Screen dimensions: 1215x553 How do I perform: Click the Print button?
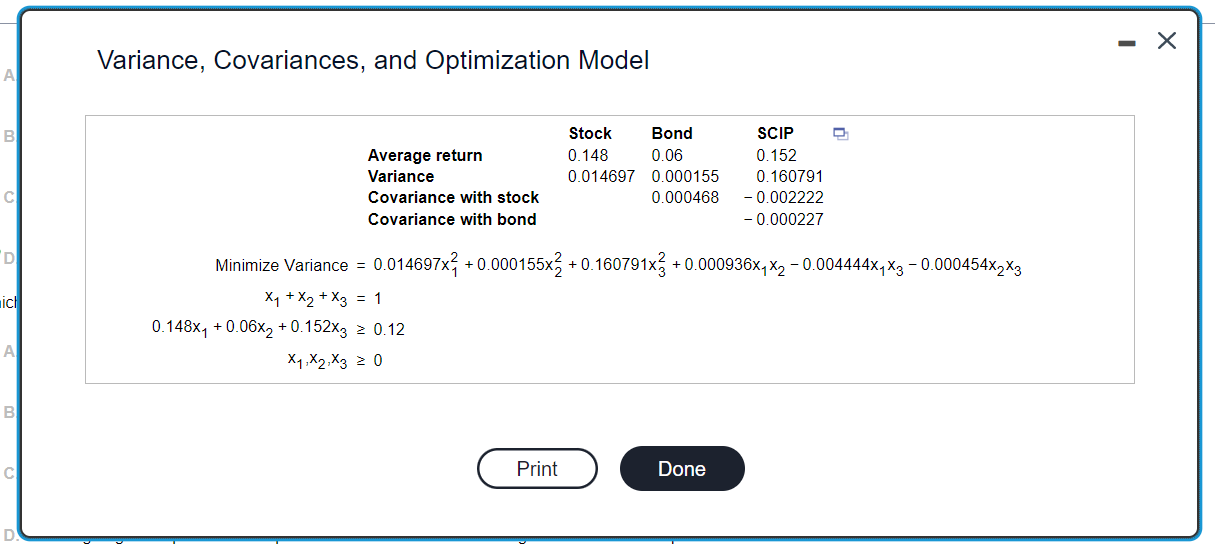537,469
